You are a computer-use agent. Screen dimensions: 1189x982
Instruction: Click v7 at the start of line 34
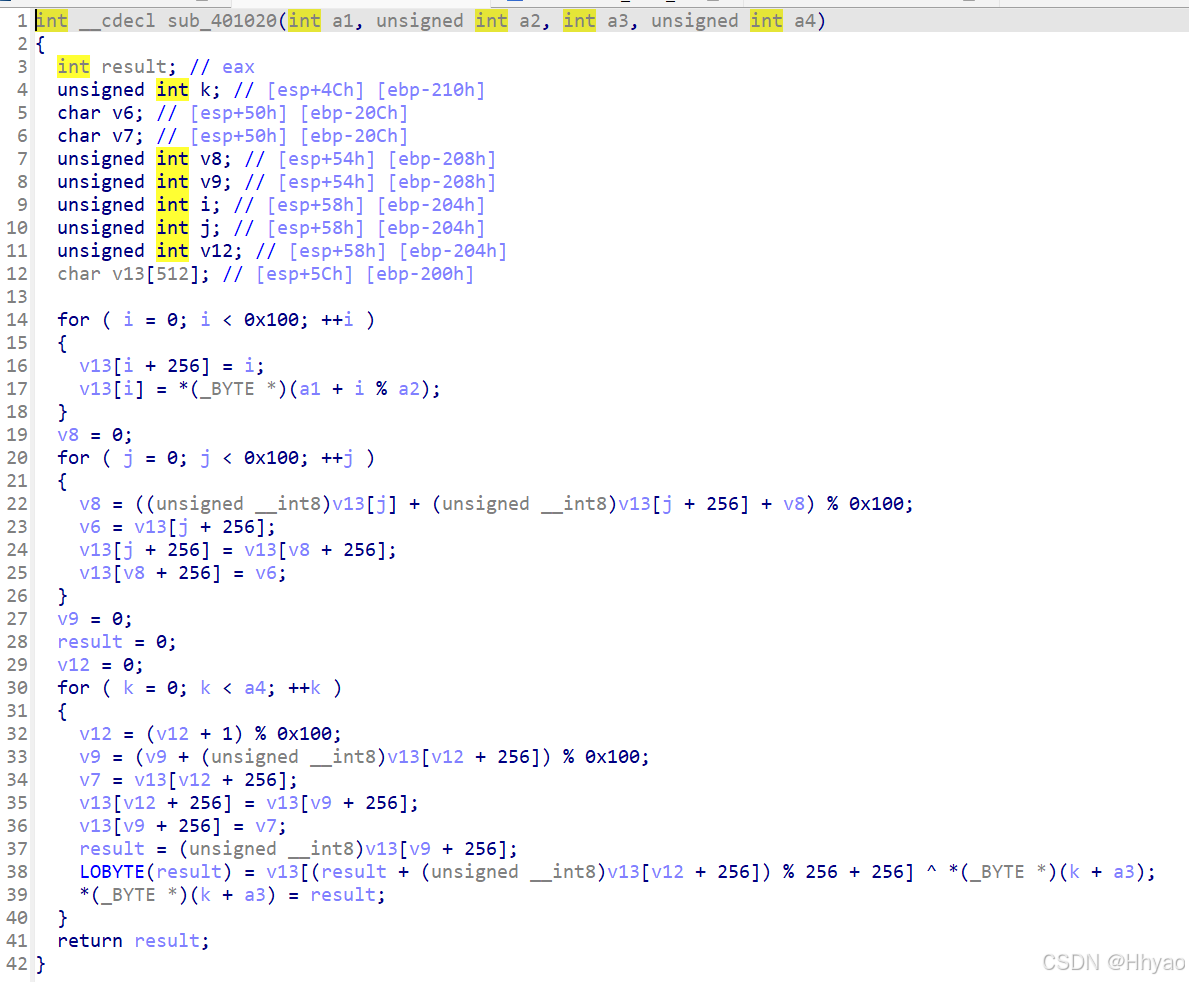click(90, 780)
